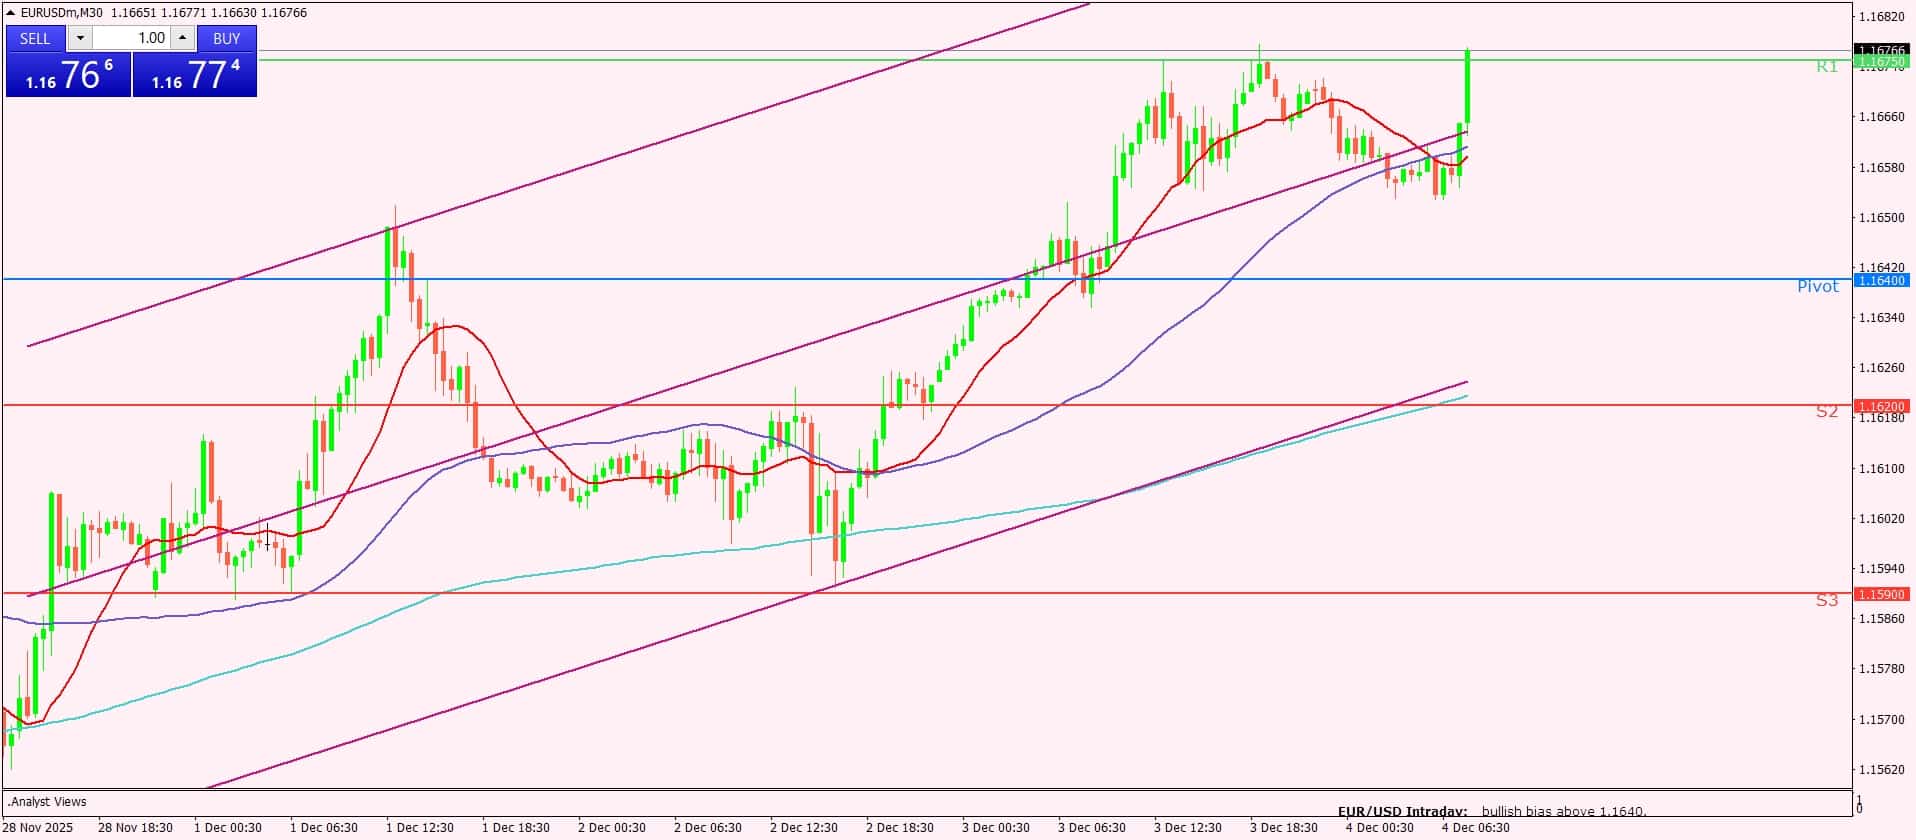Viewport: 1916px width, 840px height.
Task: Increase trade volume with the up arrow
Action: click(182, 38)
